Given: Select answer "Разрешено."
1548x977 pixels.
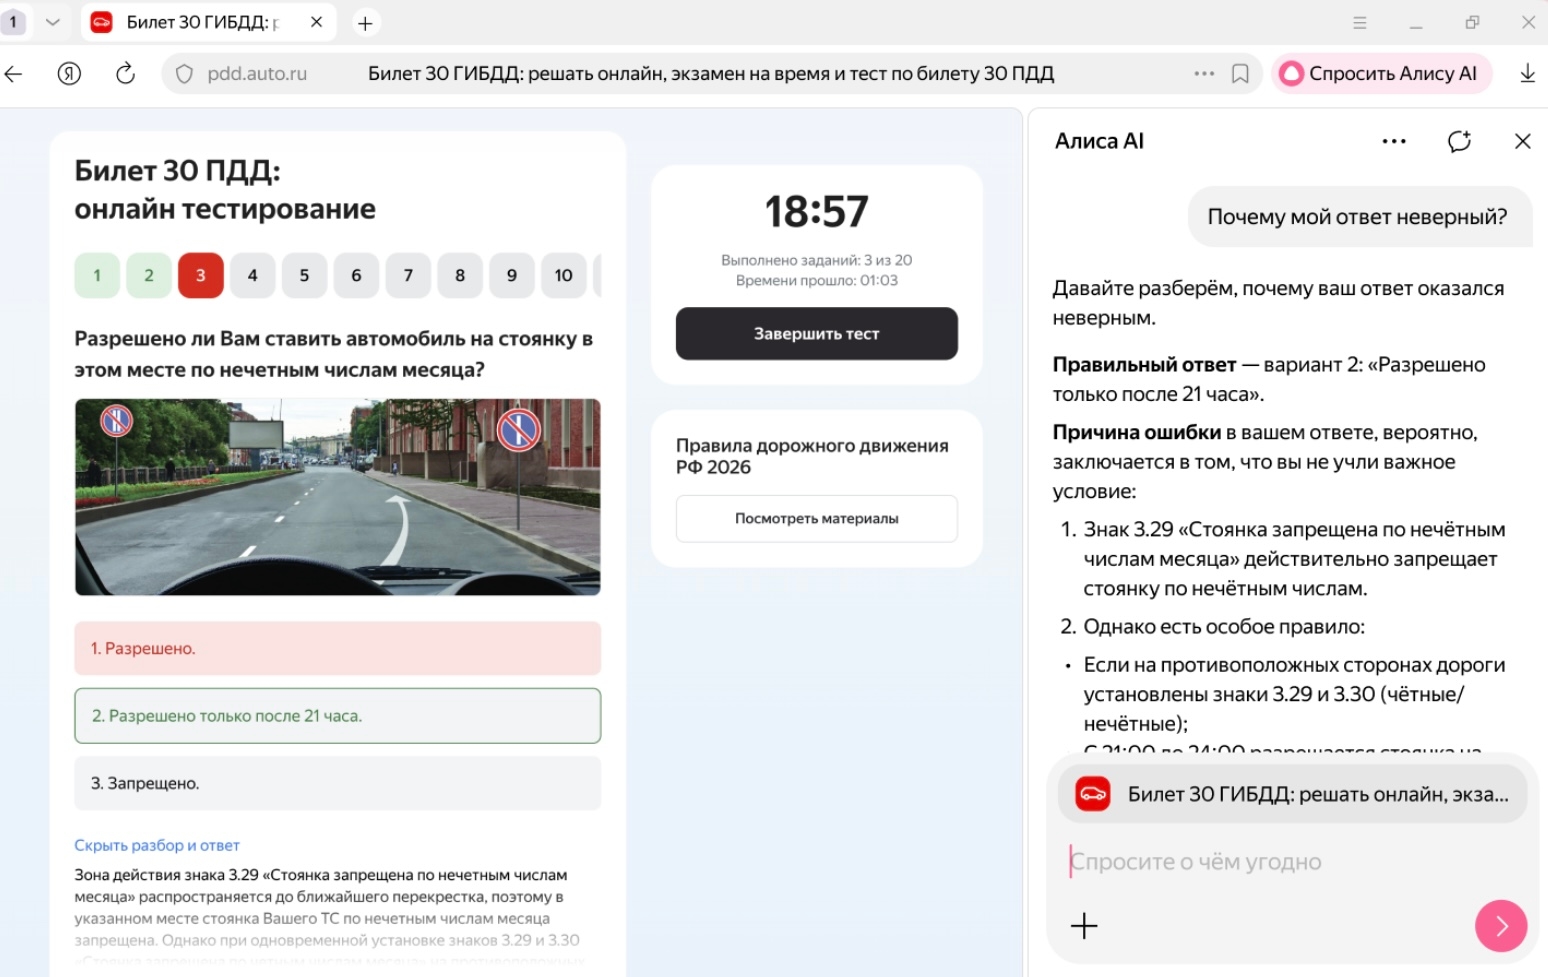Looking at the screenshot, I should pos(337,648).
